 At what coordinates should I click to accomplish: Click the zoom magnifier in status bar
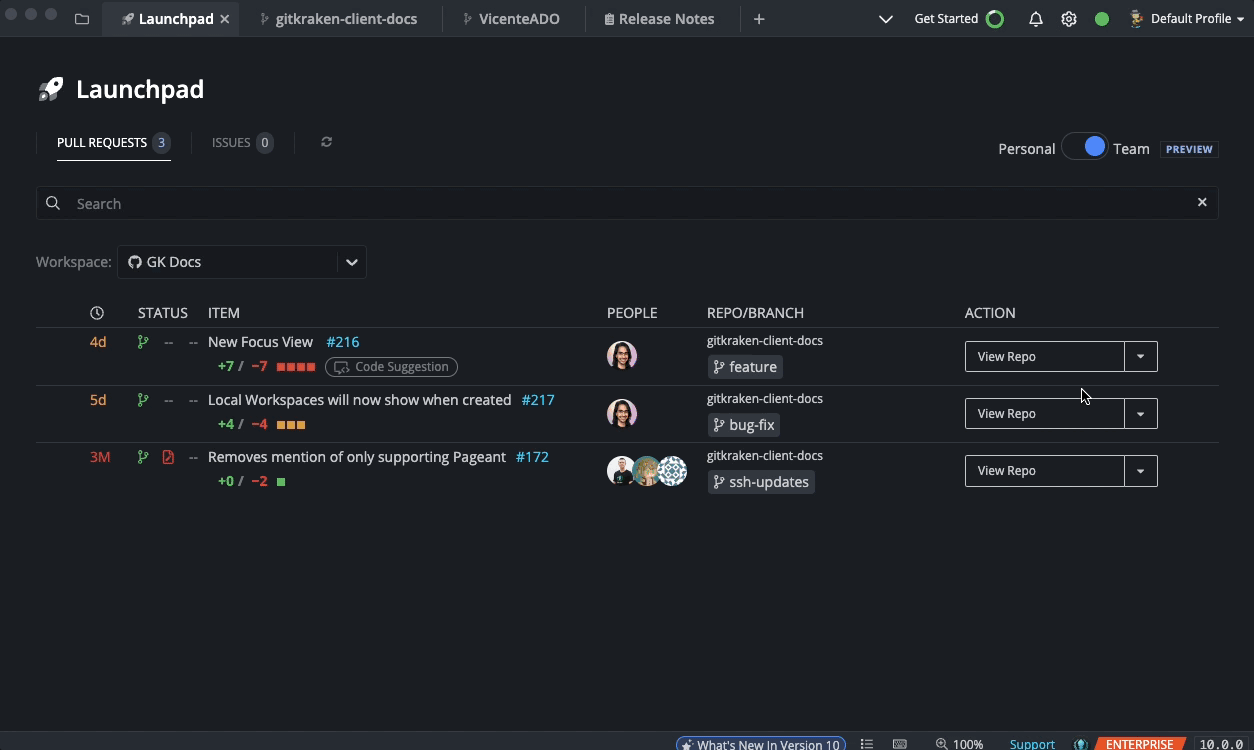pyautogui.click(x=942, y=744)
